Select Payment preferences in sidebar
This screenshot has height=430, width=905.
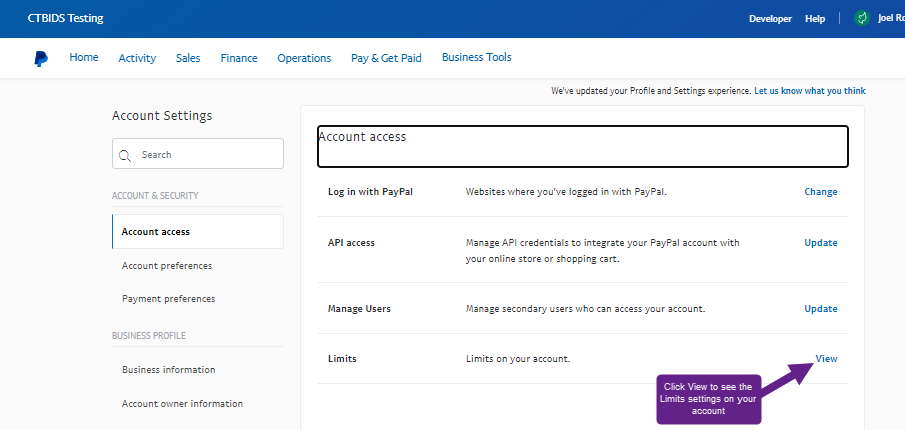pos(169,298)
